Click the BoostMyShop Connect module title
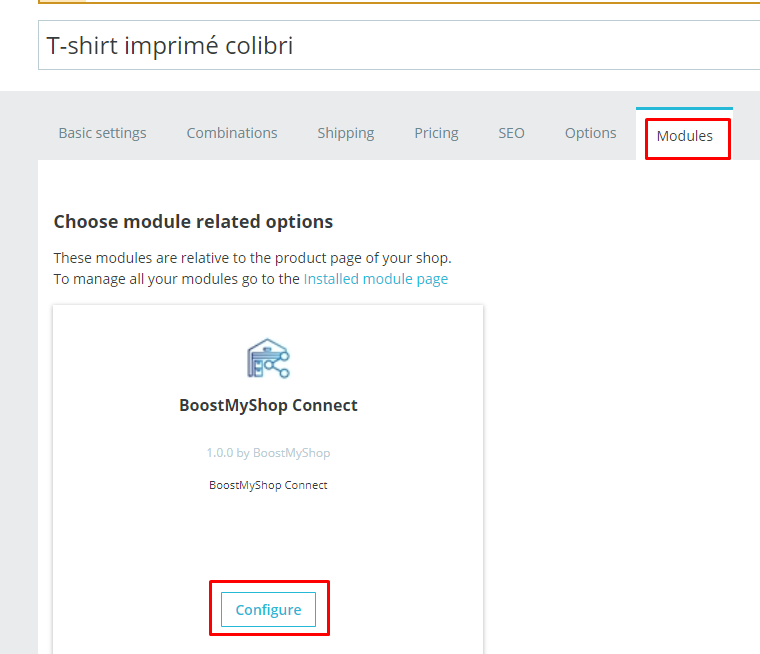Image resolution: width=760 pixels, height=654 pixels. click(x=268, y=405)
